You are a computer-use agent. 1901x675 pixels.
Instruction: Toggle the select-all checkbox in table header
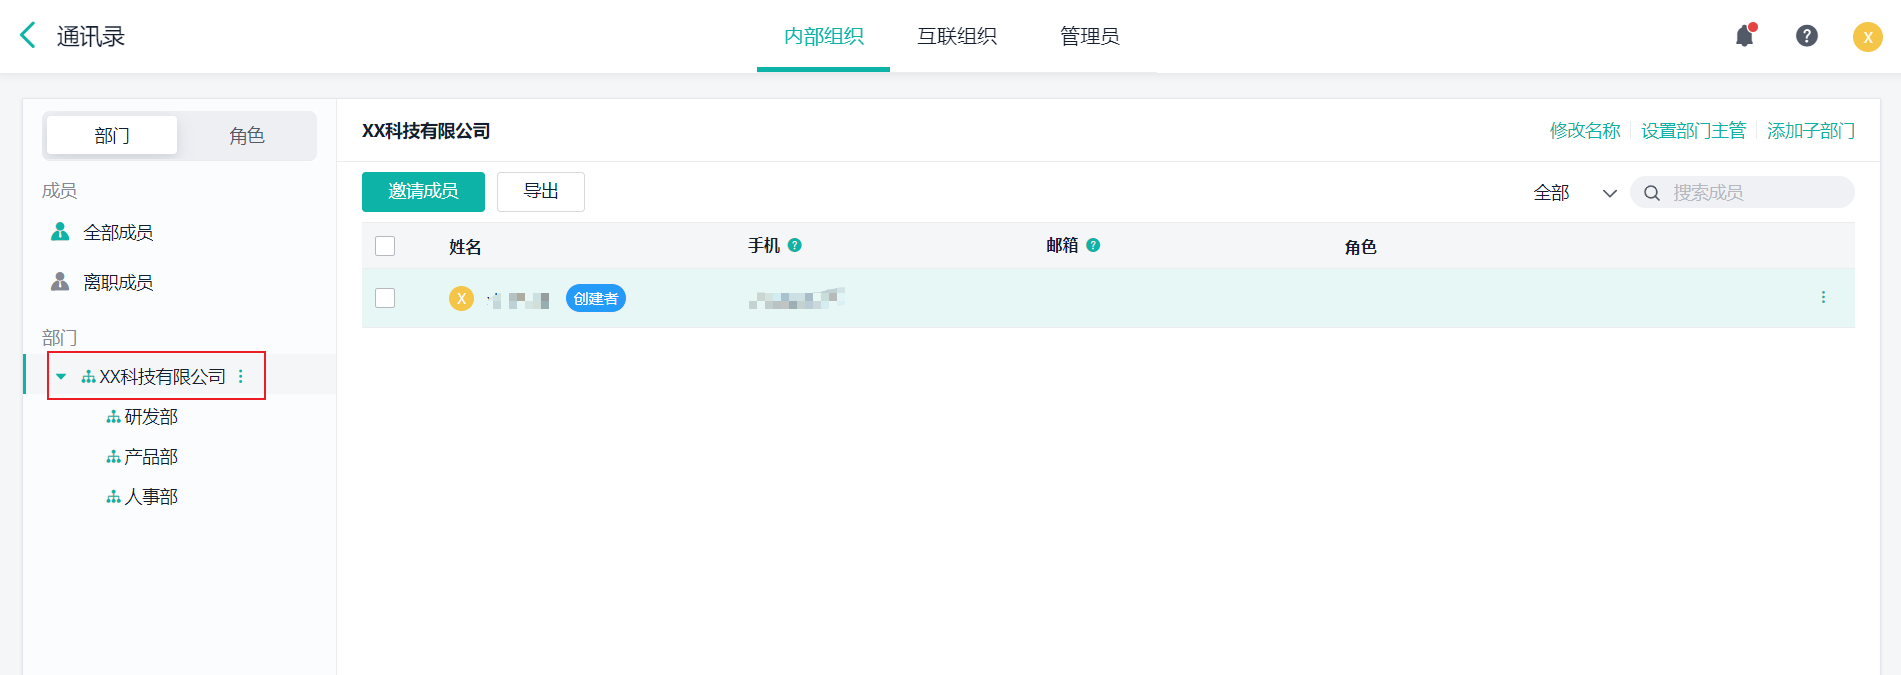click(385, 246)
